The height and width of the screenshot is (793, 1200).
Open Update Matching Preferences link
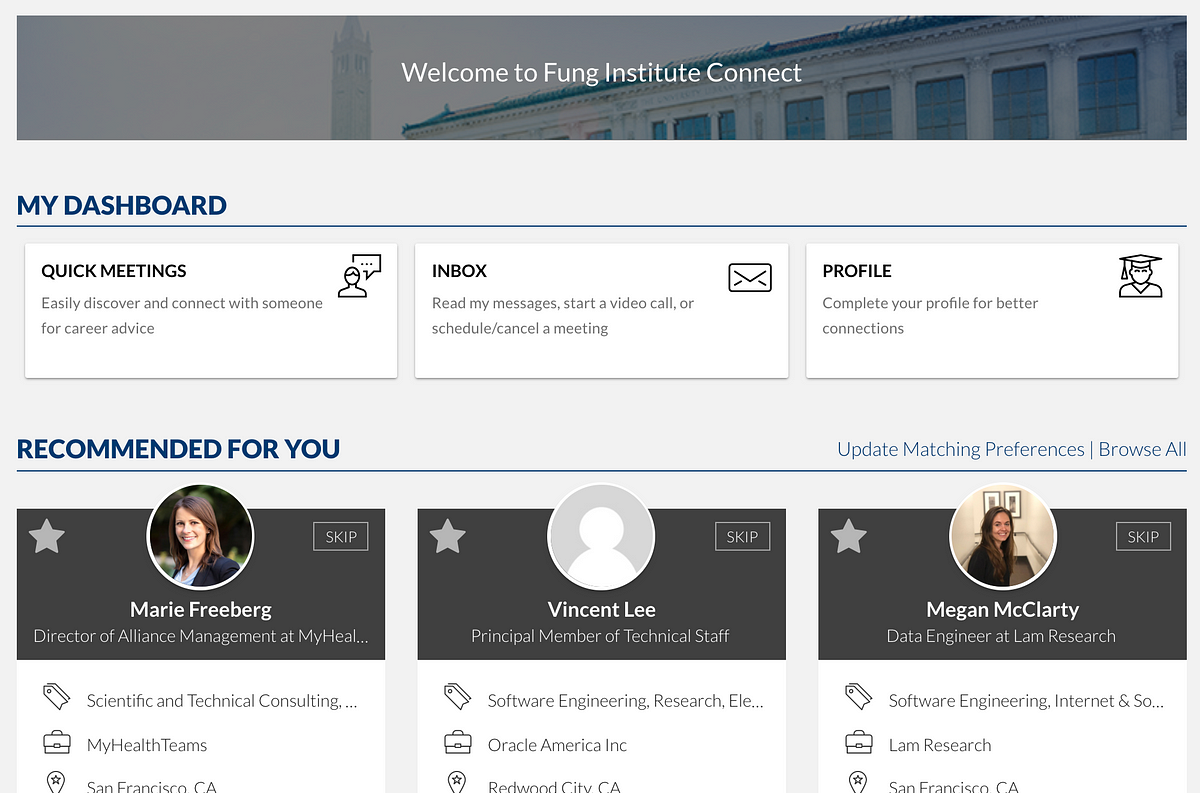[x=961, y=449]
